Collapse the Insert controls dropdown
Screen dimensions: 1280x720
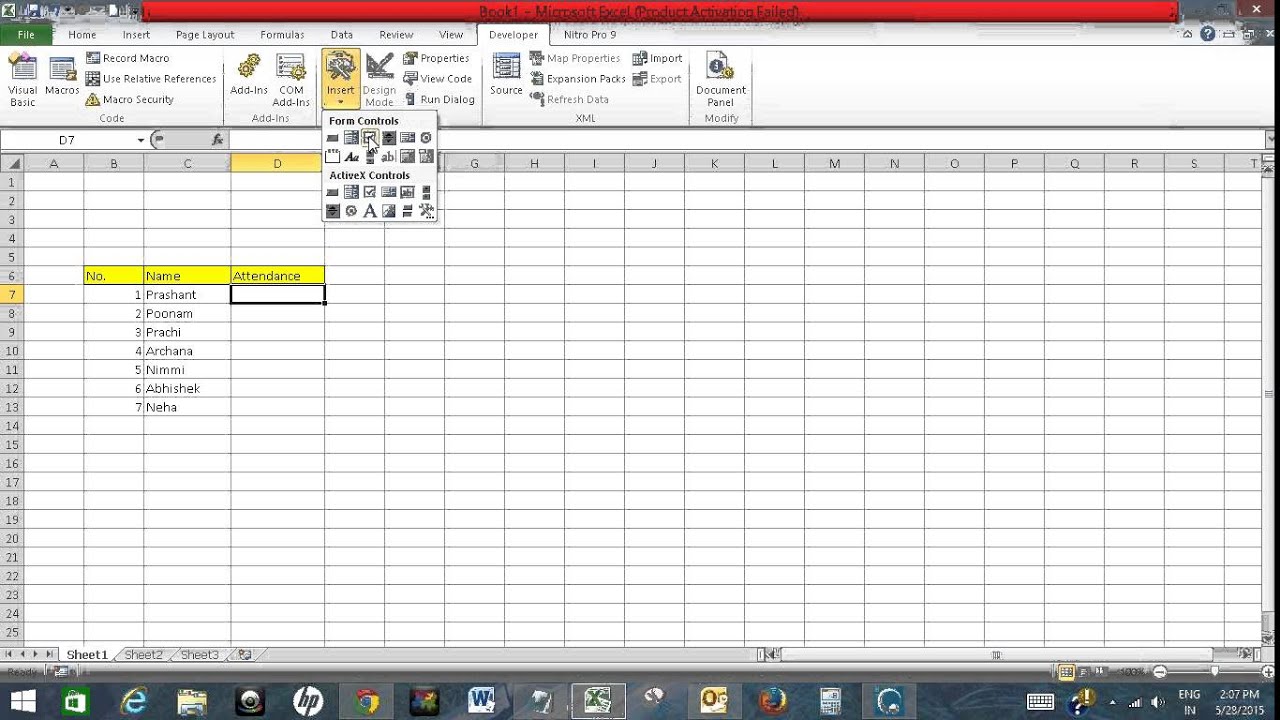(340, 79)
